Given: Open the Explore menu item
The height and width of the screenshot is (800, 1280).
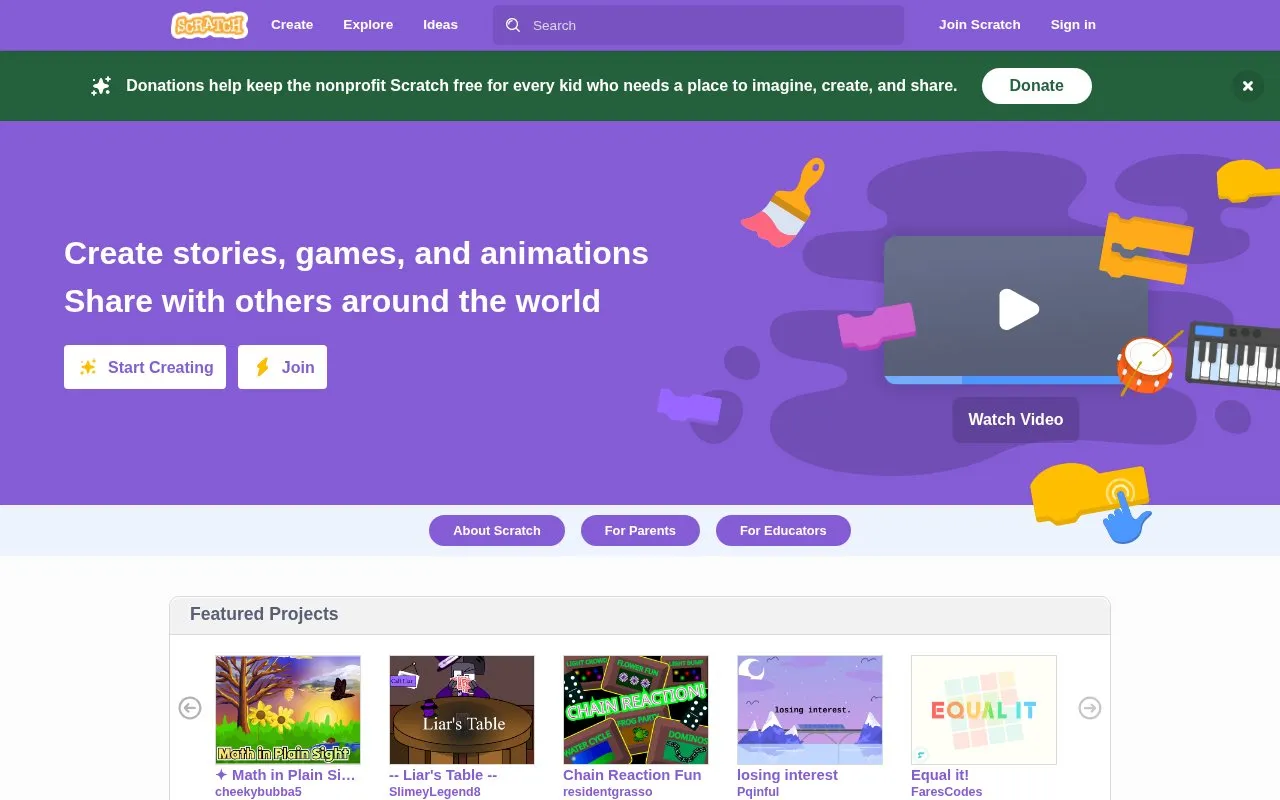Looking at the screenshot, I should click(x=368, y=25).
